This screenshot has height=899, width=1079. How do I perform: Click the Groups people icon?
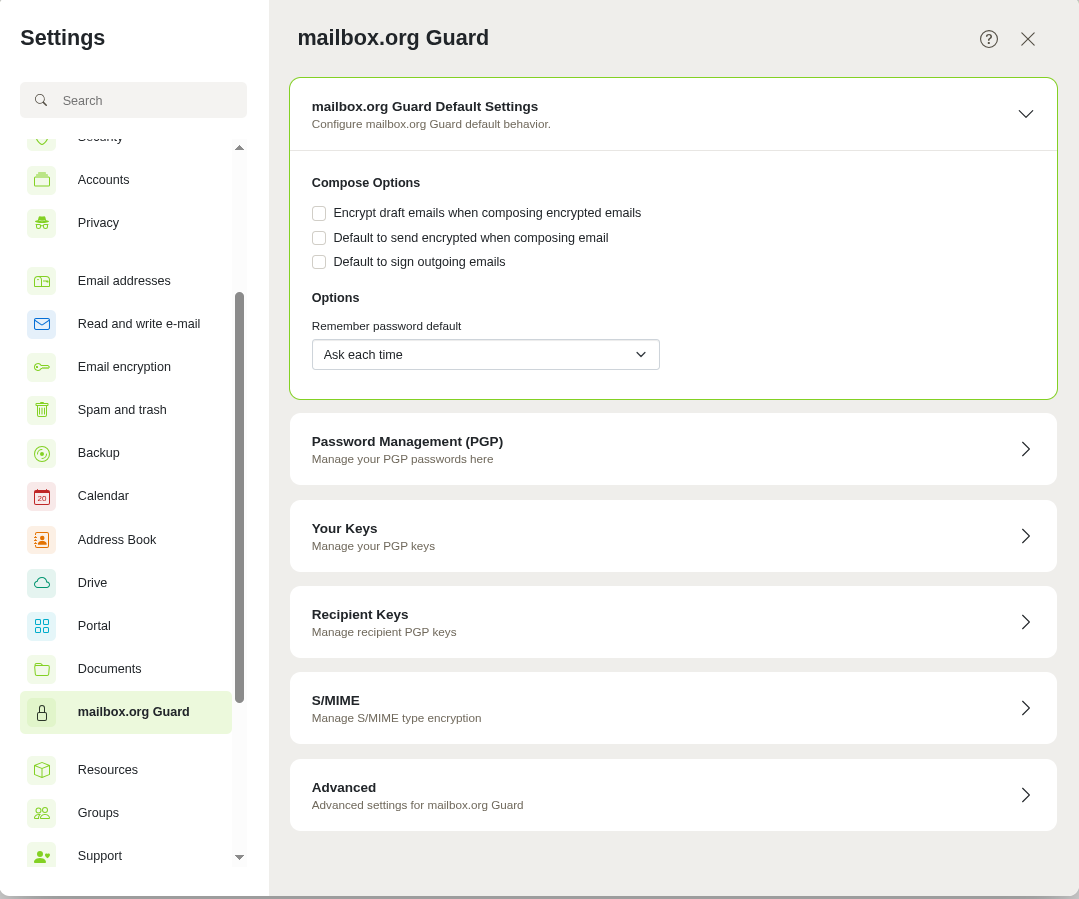click(x=42, y=813)
